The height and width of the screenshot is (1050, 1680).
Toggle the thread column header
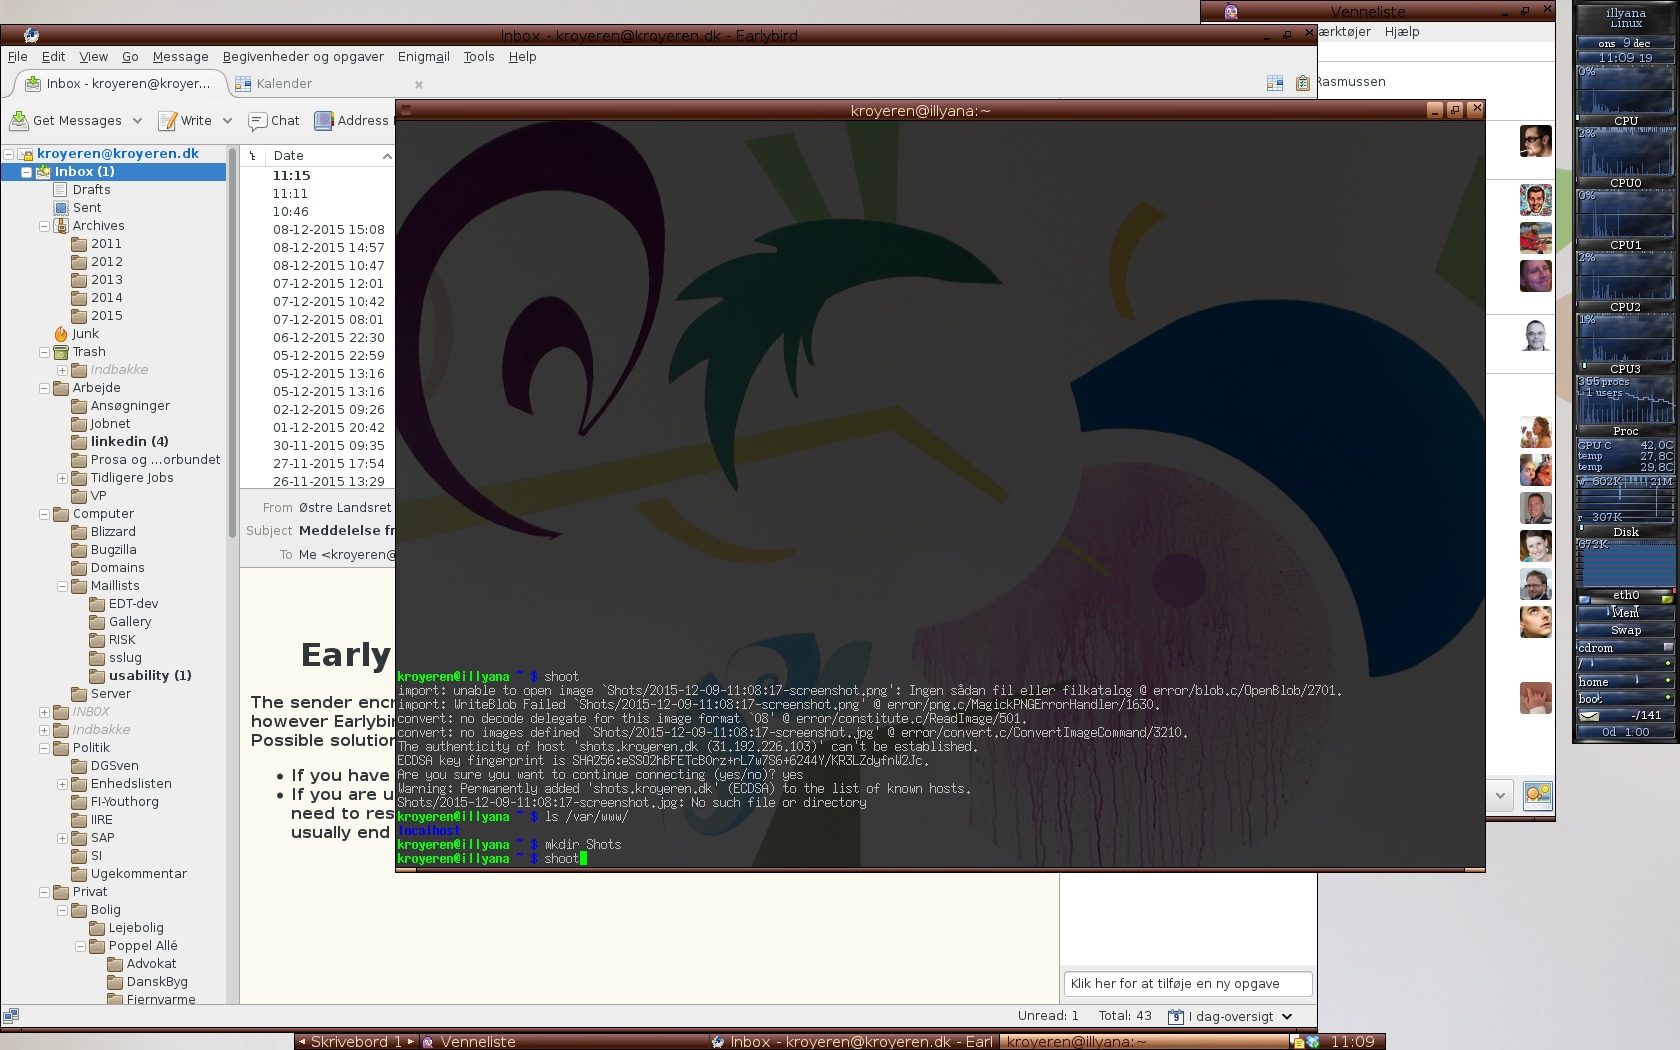click(253, 156)
